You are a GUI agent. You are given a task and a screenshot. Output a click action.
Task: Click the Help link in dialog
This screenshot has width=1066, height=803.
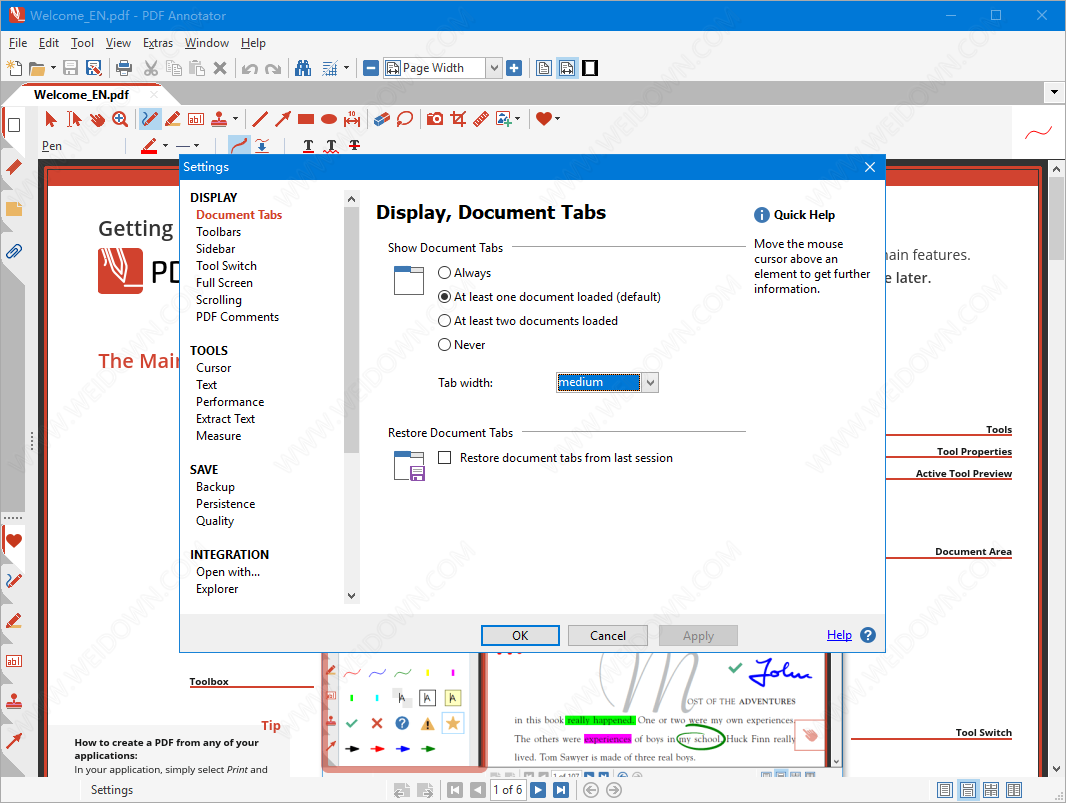(839, 635)
